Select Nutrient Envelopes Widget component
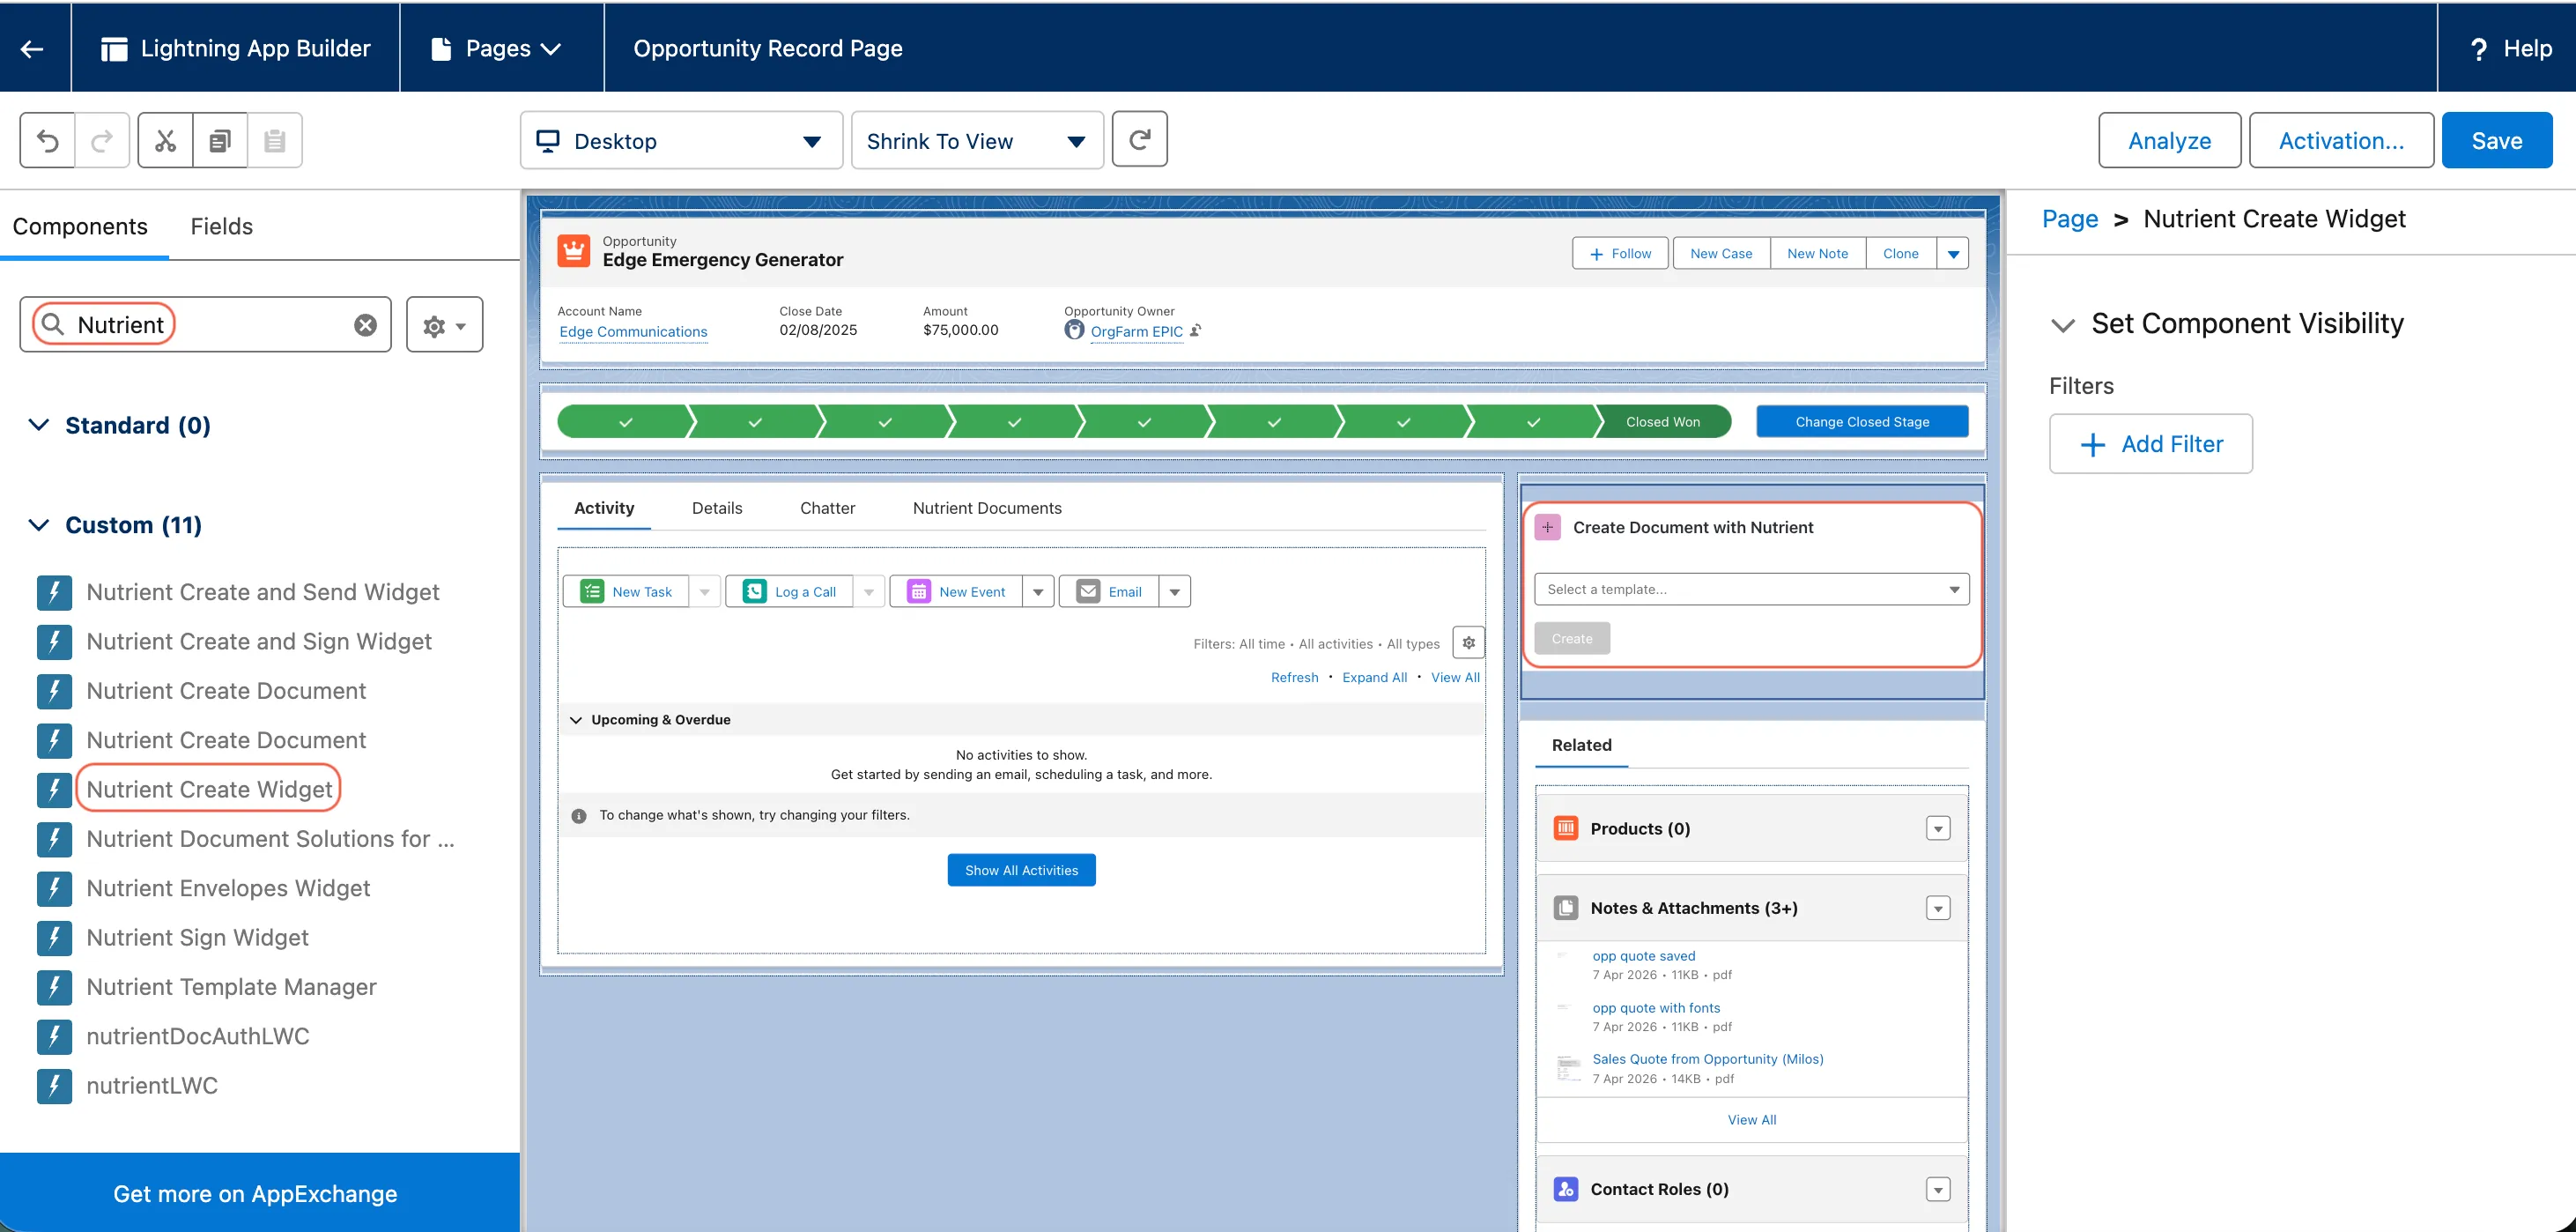Screen dimensions: 2576x1232 tap(228, 888)
